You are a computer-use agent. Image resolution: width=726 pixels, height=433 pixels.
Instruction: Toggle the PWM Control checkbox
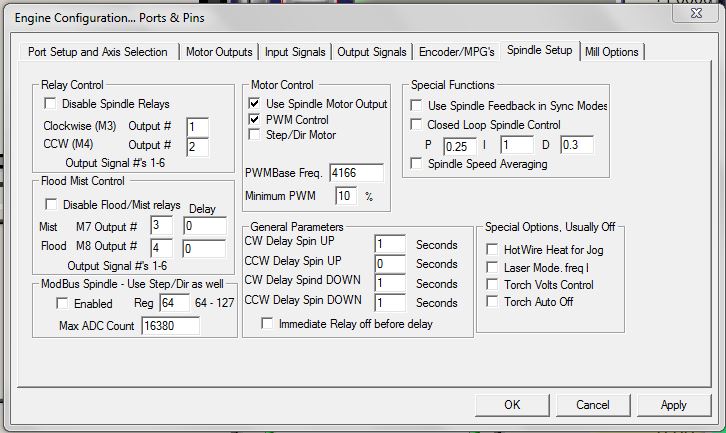[255, 119]
